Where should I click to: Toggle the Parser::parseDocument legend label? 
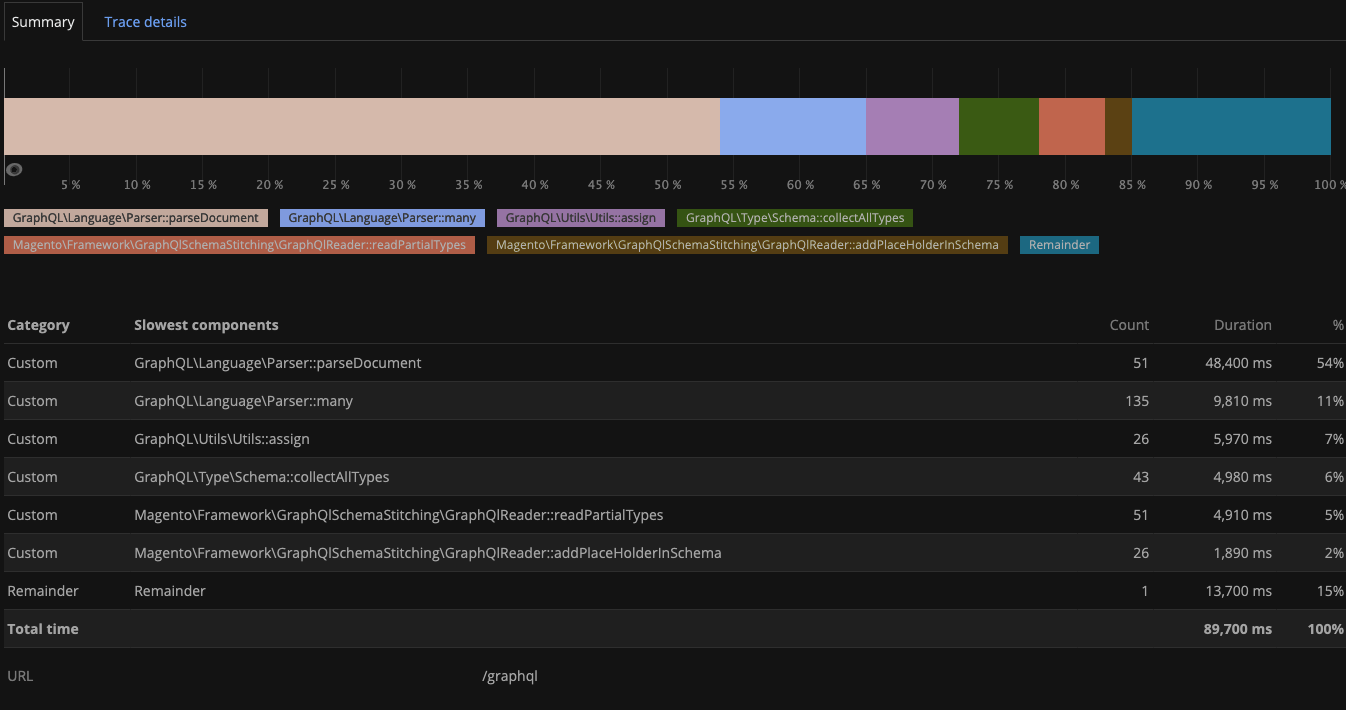click(x=136, y=218)
